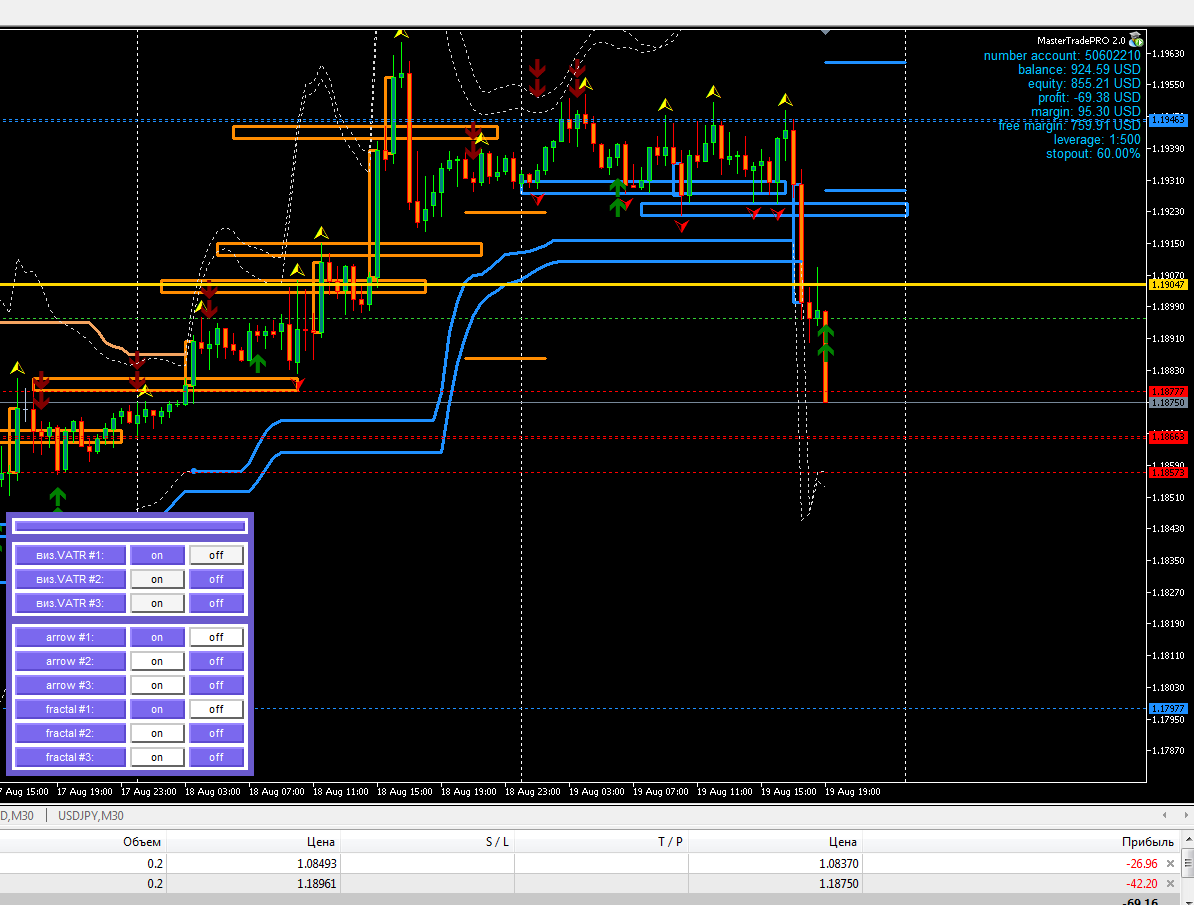Click the 0.2 volume in 1.08493 row
This screenshot has height=905, width=1194.
(x=155, y=864)
